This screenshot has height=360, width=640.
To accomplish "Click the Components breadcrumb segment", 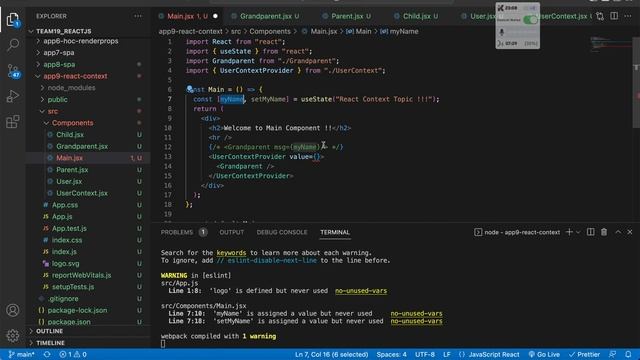I will 270,31.
